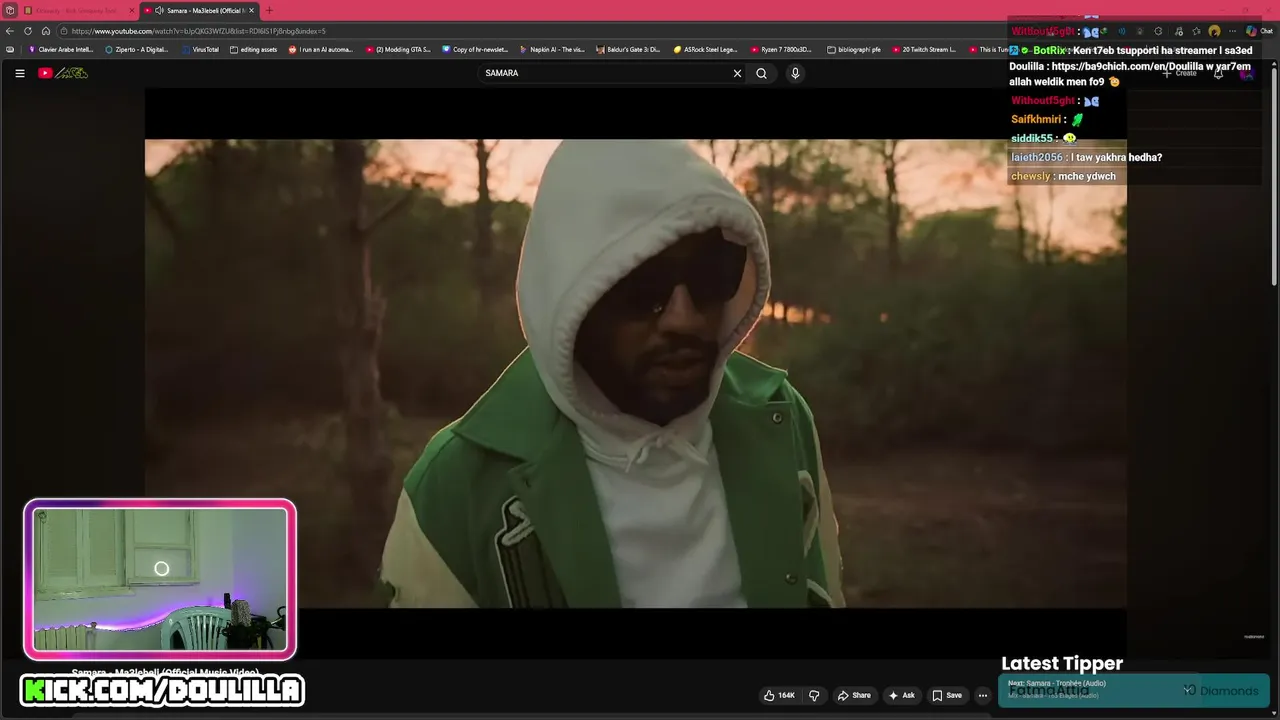Viewport: 1280px width, 720px height.
Task: Open a new browser tab
Action: coord(268,10)
